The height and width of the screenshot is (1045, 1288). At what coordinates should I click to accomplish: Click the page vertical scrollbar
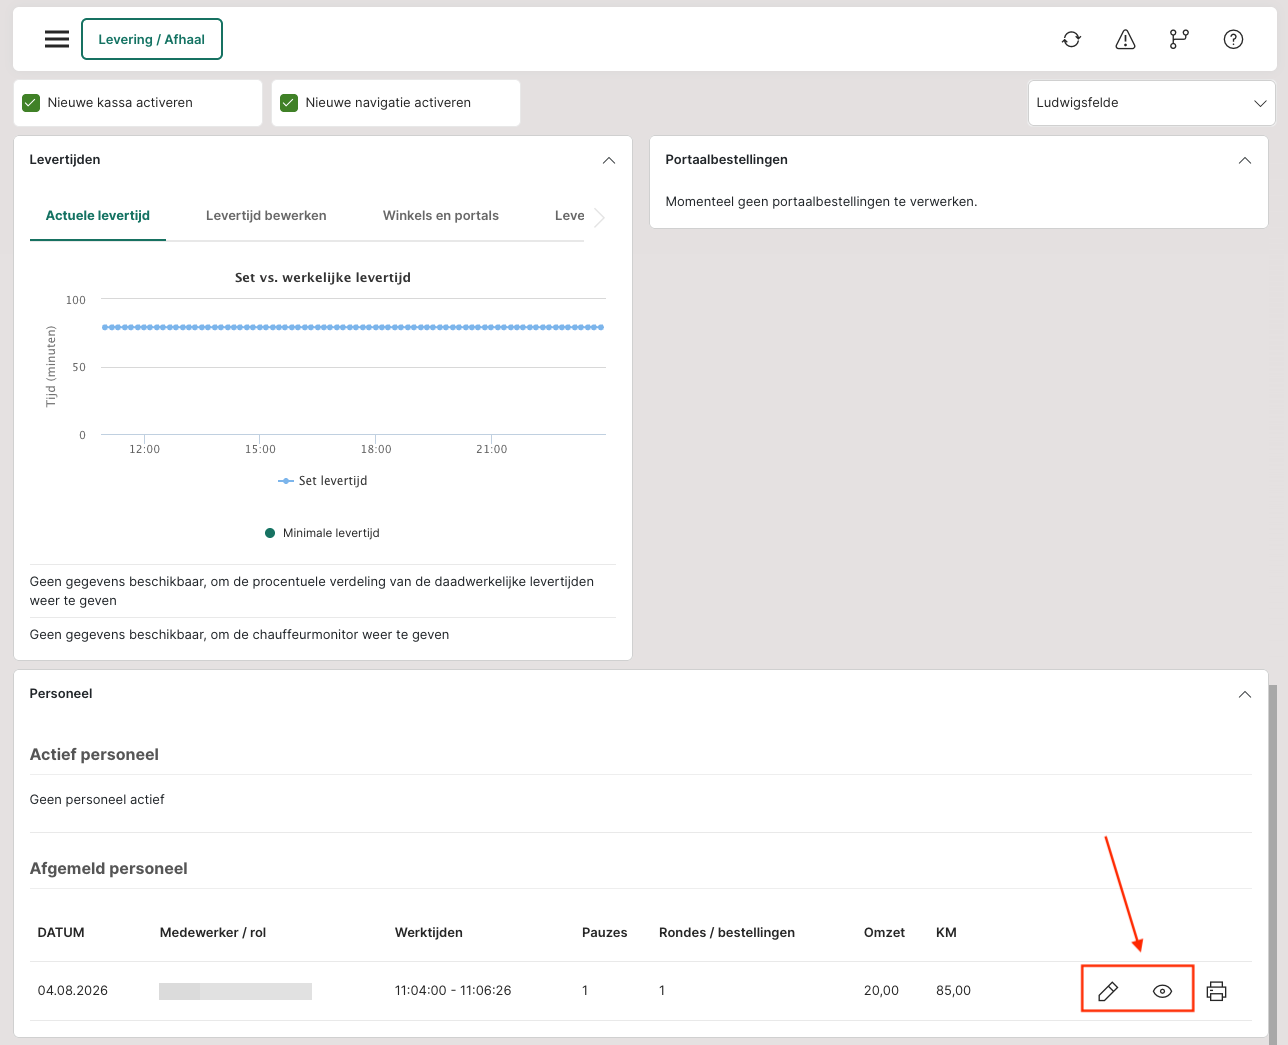tap(1273, 865)
